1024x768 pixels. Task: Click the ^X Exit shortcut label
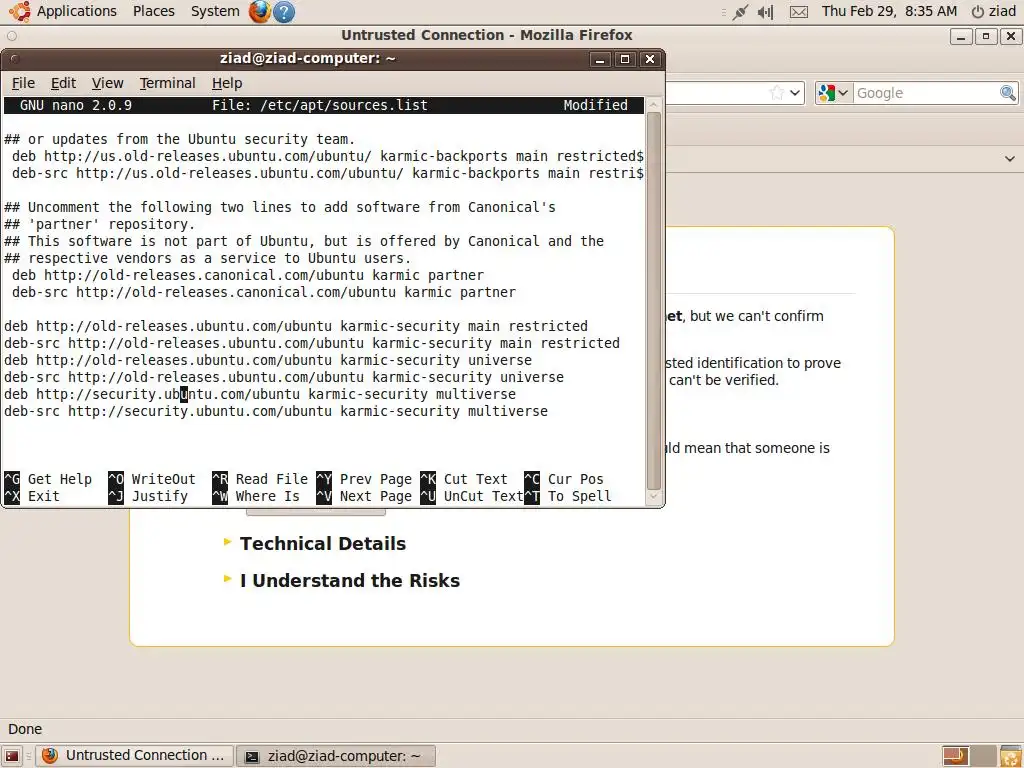tap(32, 496)
